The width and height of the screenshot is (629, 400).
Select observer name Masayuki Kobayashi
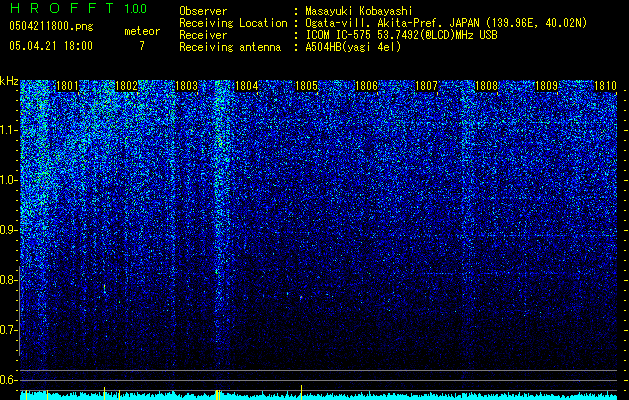(359, 11)
